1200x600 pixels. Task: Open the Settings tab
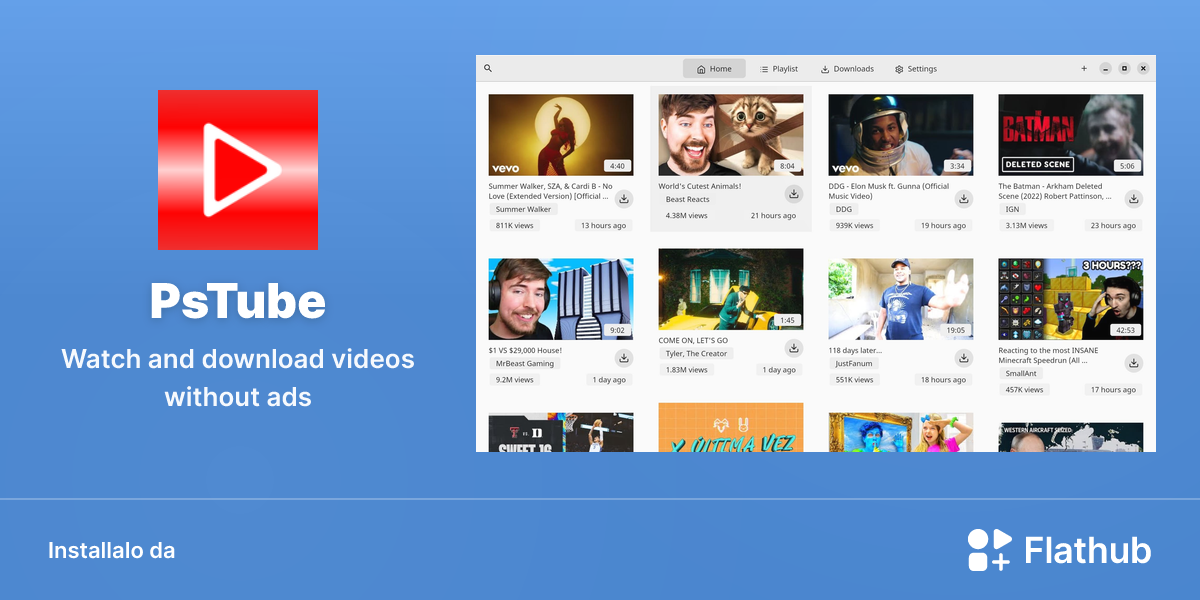click(x=916, y=69)
